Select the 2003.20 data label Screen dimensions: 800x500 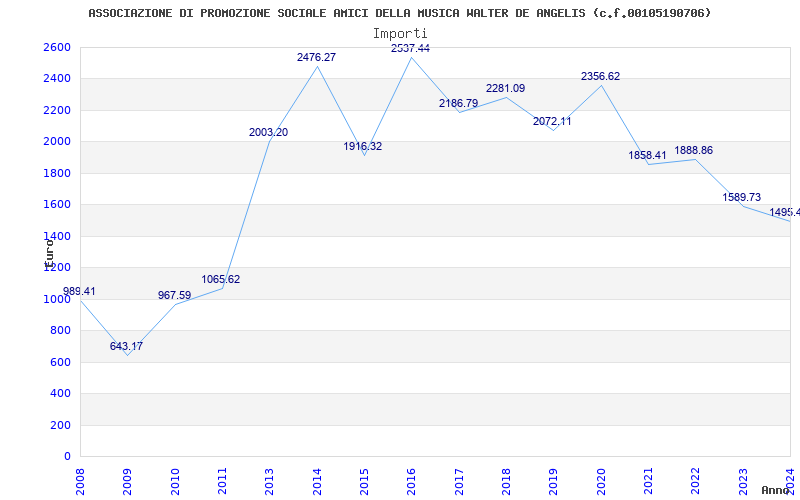click(x=268, y=133)
